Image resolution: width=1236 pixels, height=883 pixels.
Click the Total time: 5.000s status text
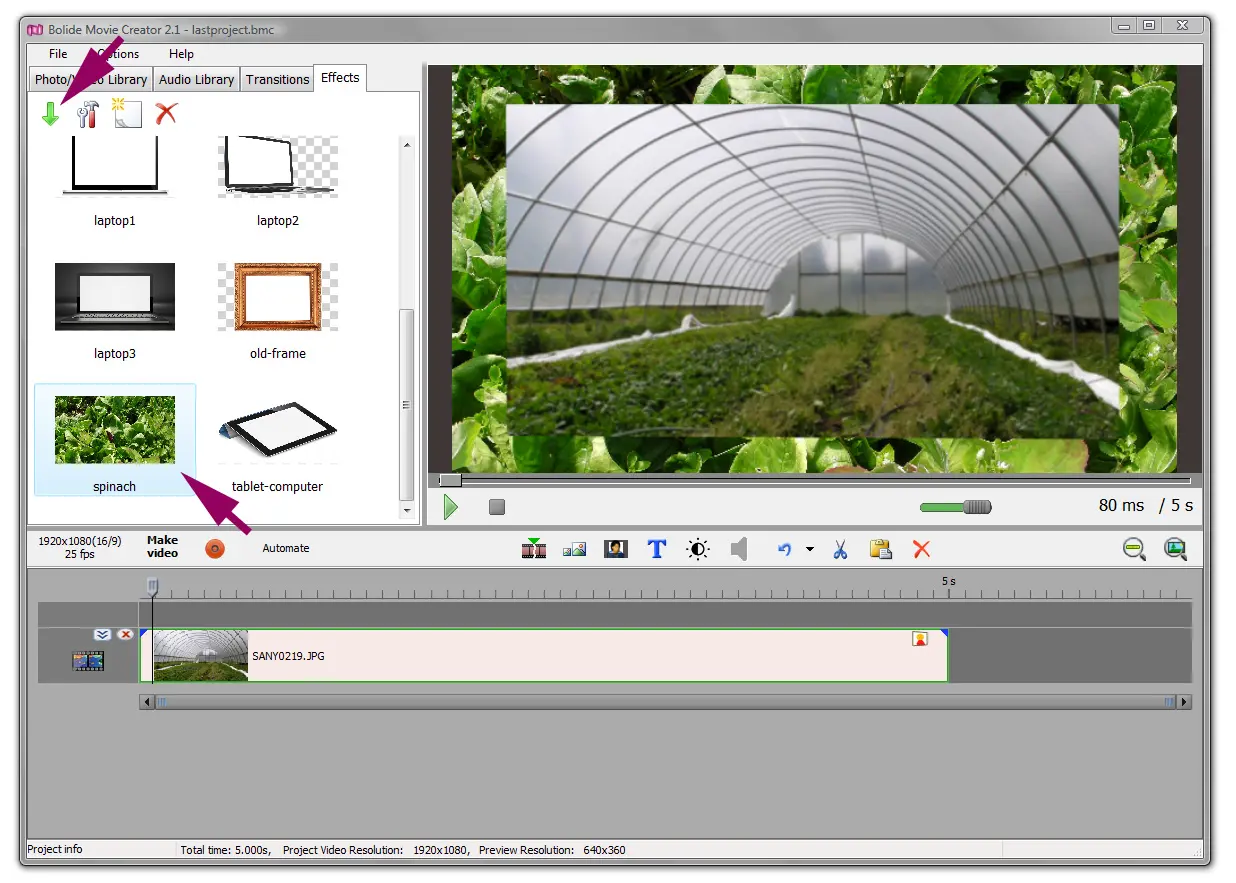(x=225, y=850)
